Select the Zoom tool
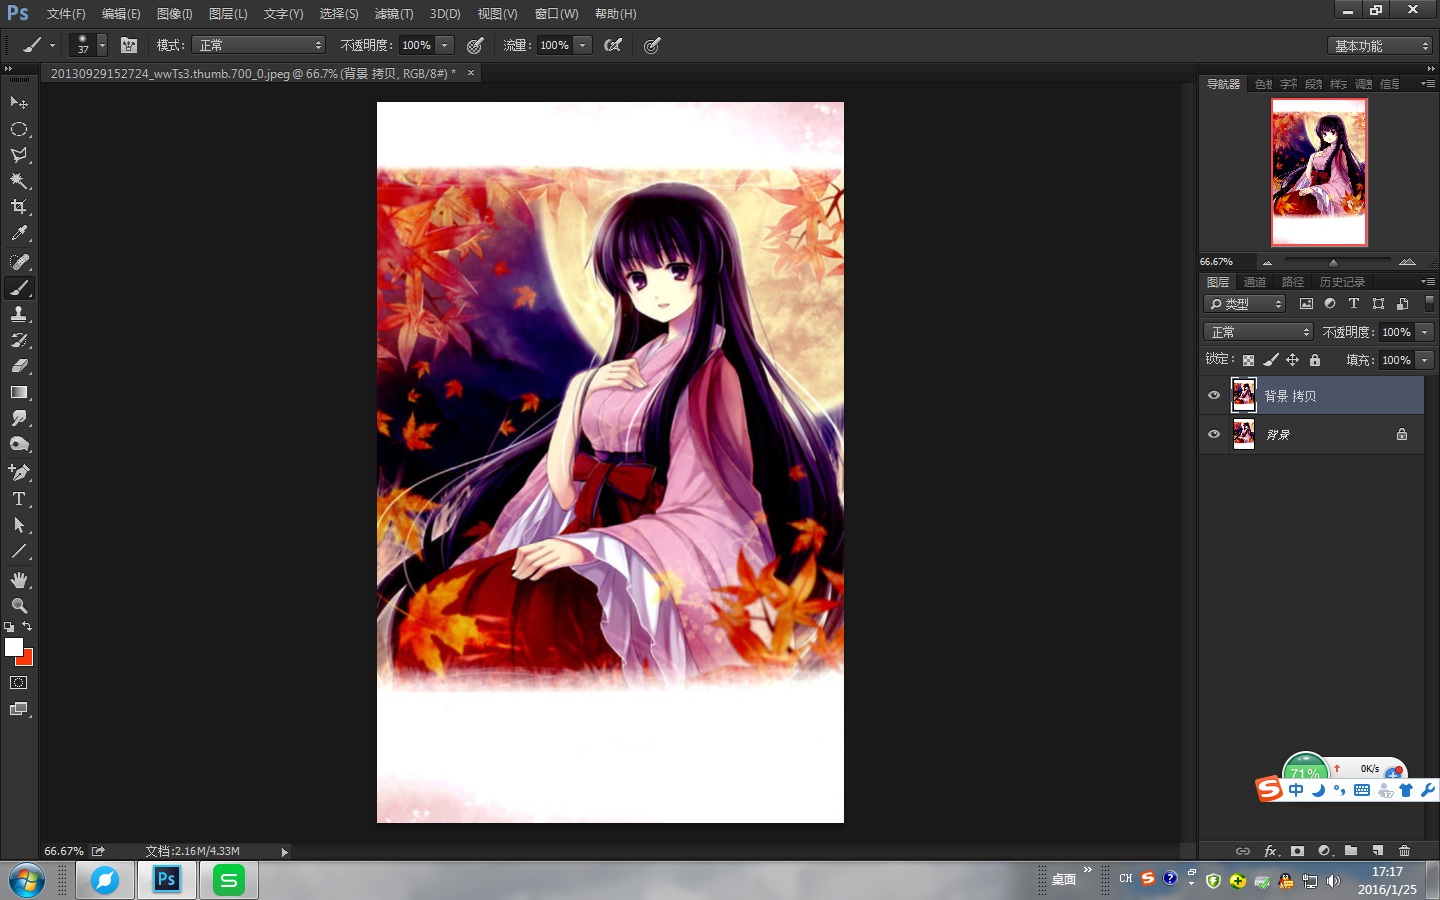This screenshot has width=1440, height=900. 19,606
